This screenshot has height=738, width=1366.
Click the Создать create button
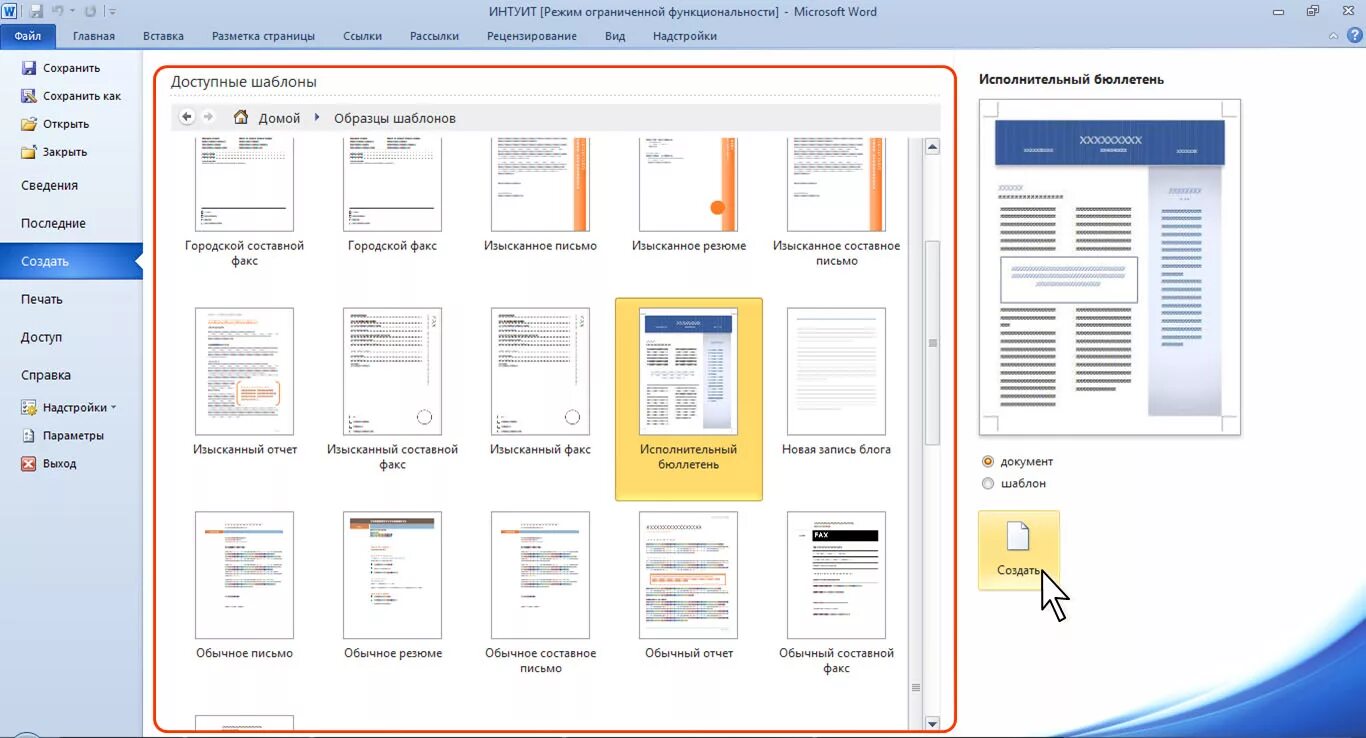coord(1018,550)
